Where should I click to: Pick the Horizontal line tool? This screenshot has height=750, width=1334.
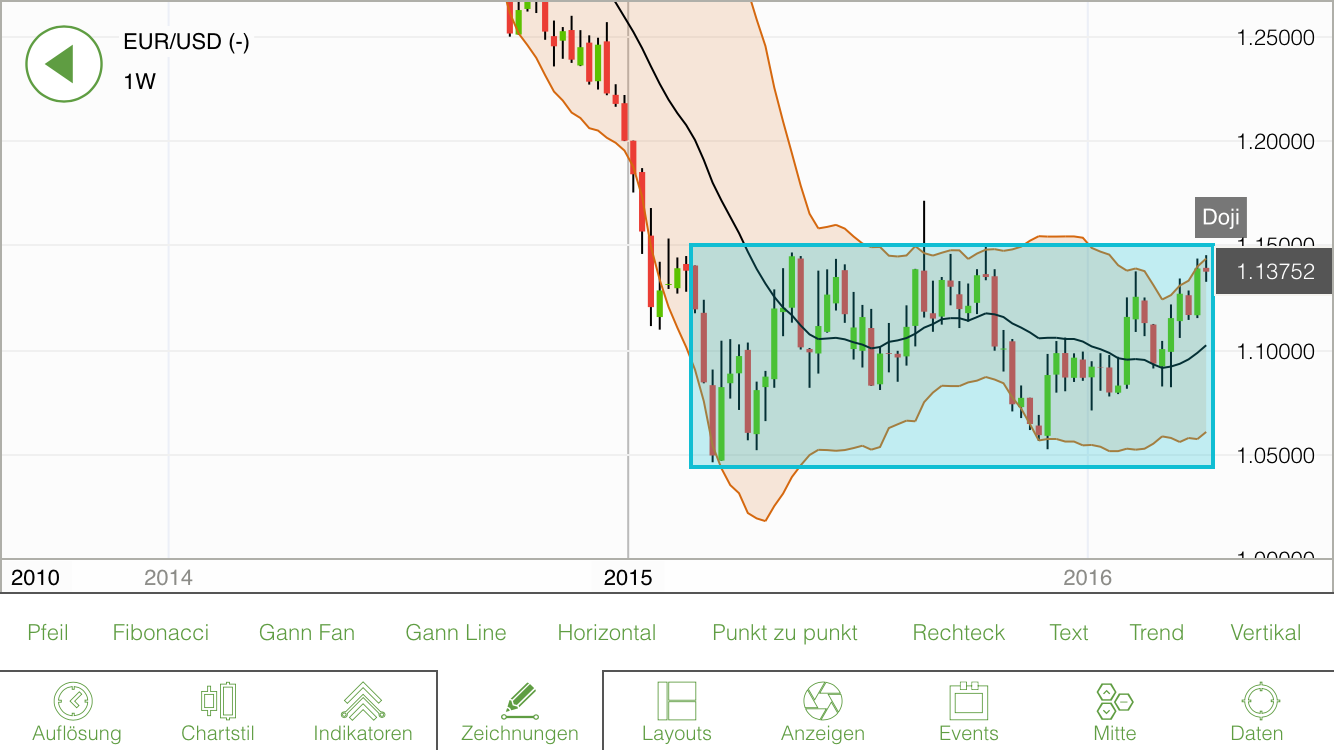[607, 632]
